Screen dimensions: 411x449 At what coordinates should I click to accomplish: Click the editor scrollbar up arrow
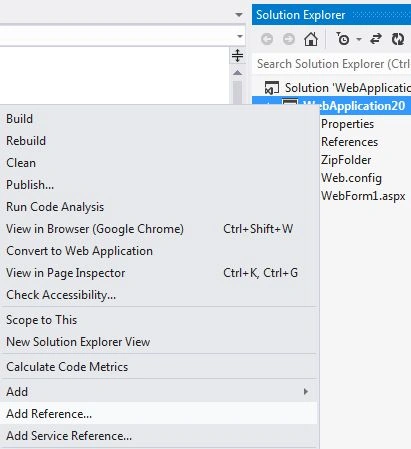point(237,72)
